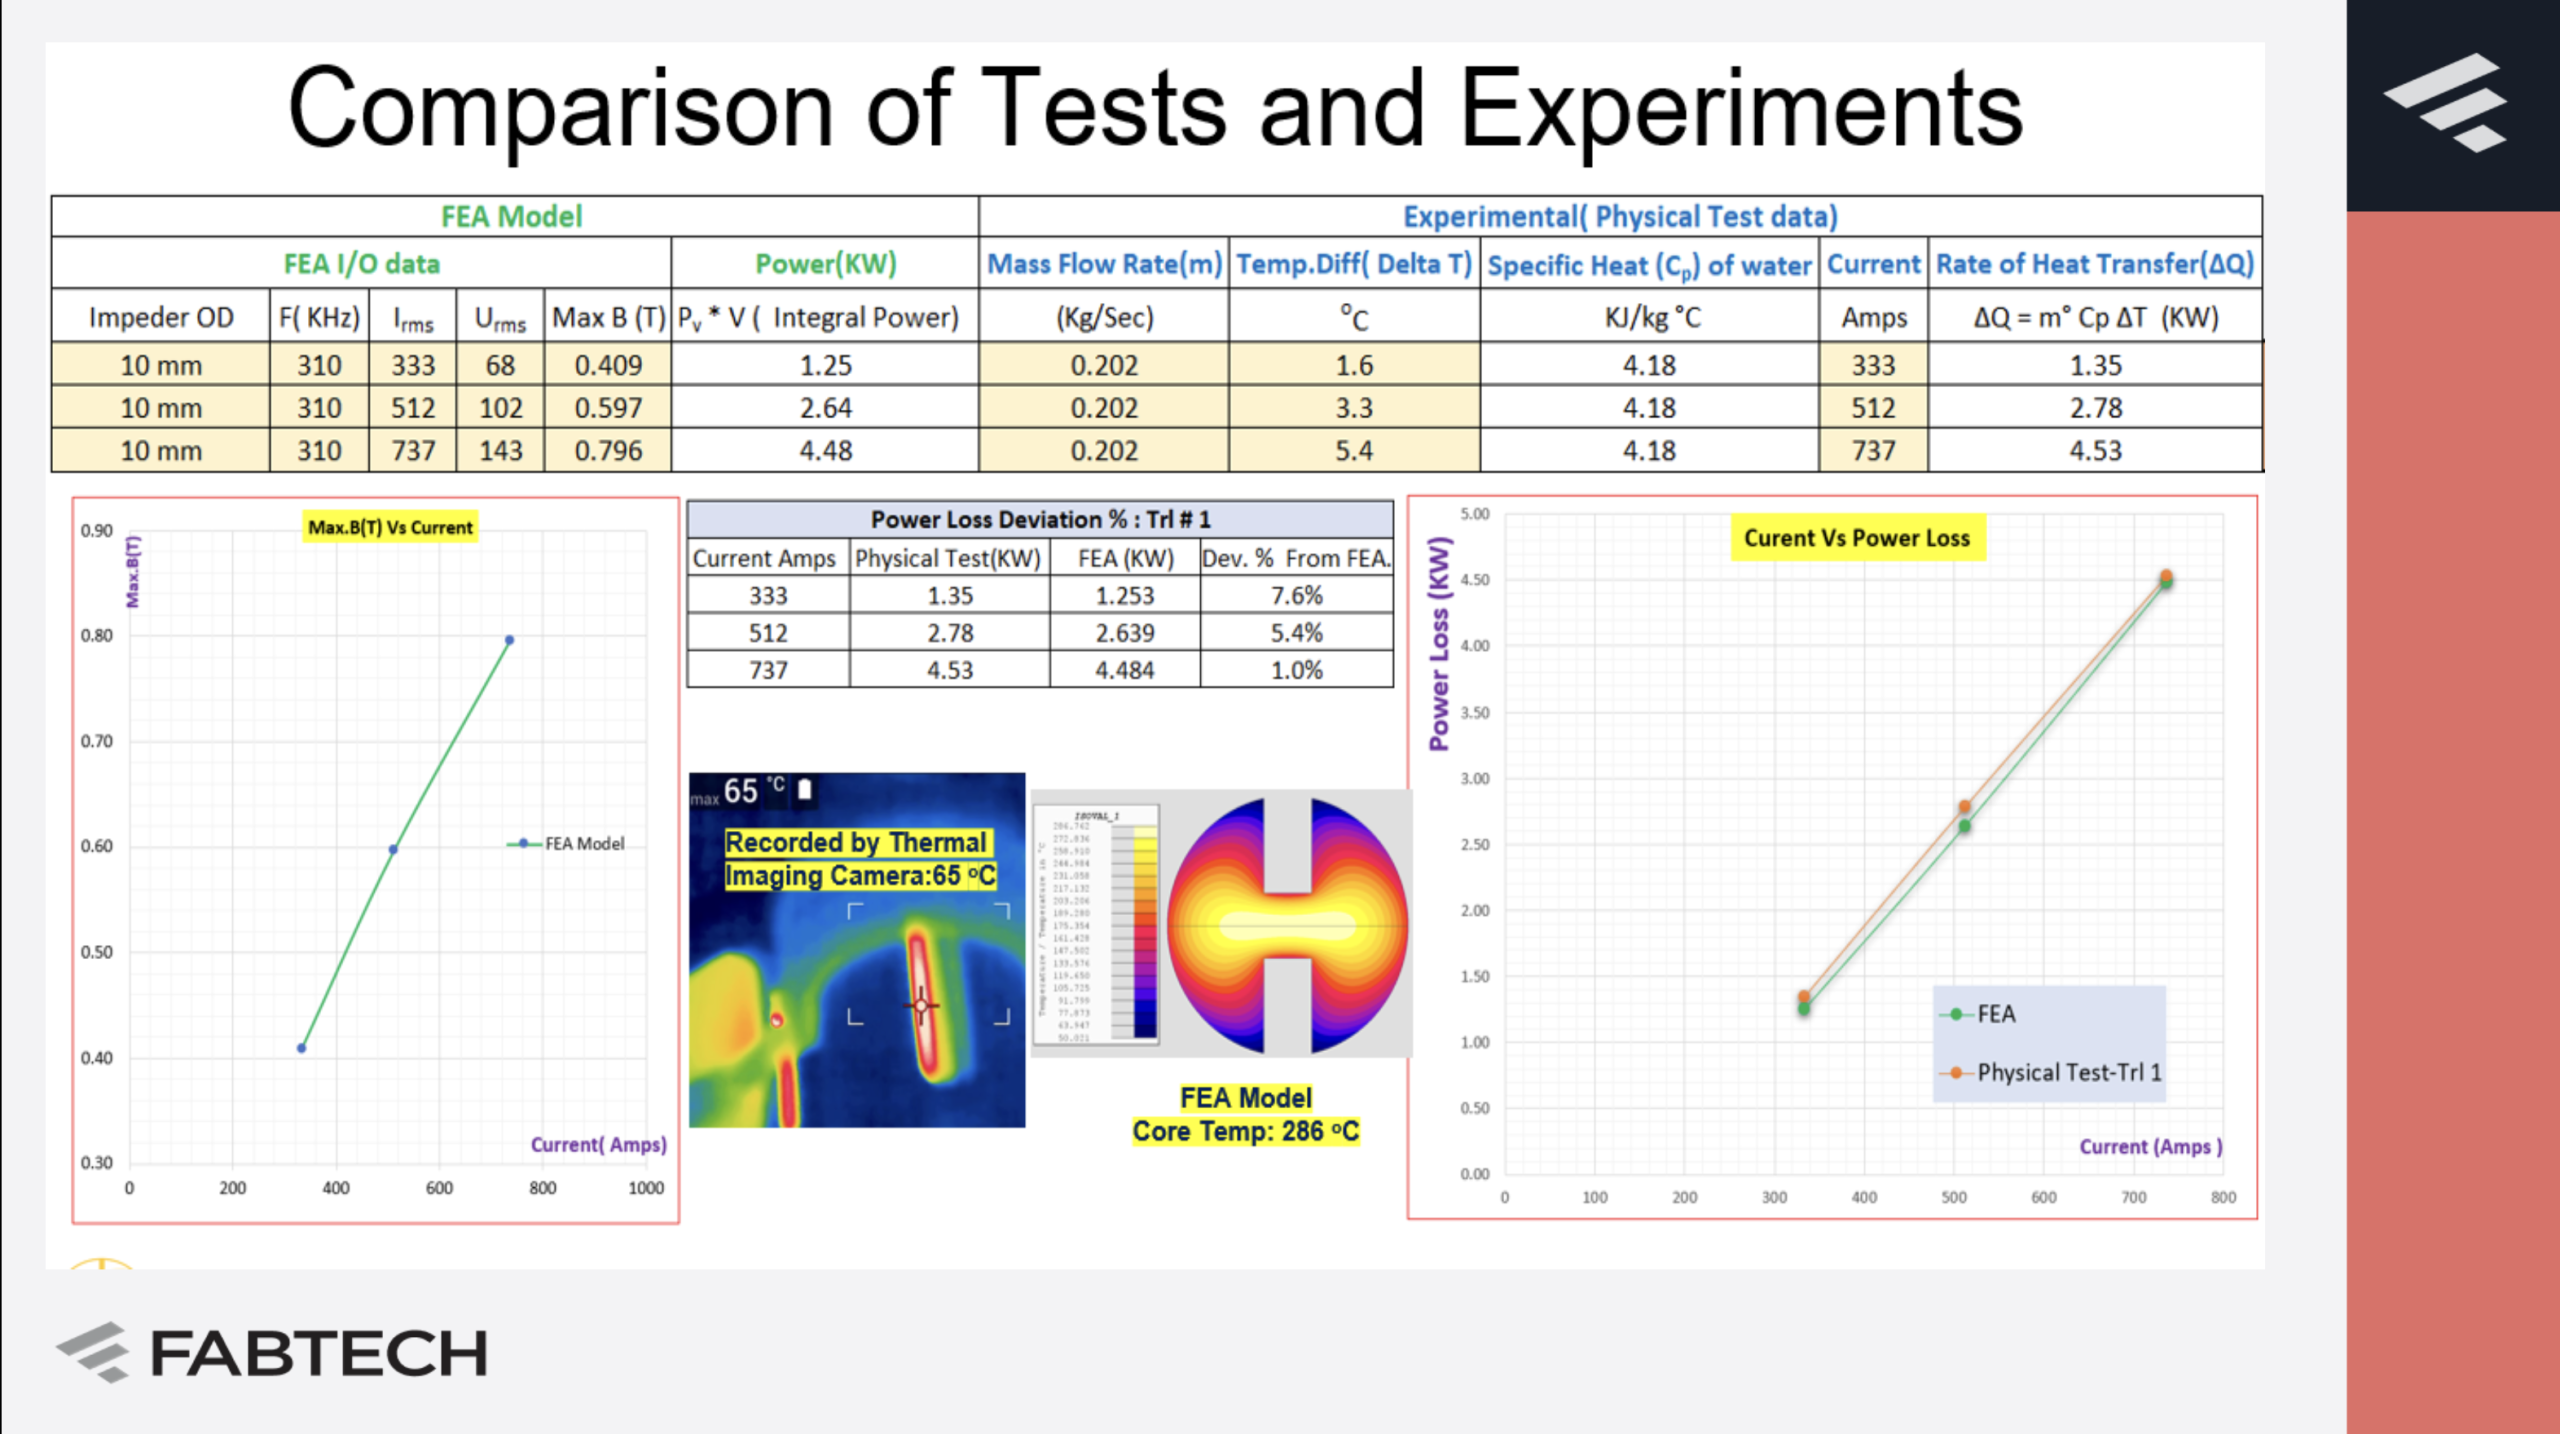Click the 0.796 Max B table cell
2560x1434 pixels.
tap(607, 451)
